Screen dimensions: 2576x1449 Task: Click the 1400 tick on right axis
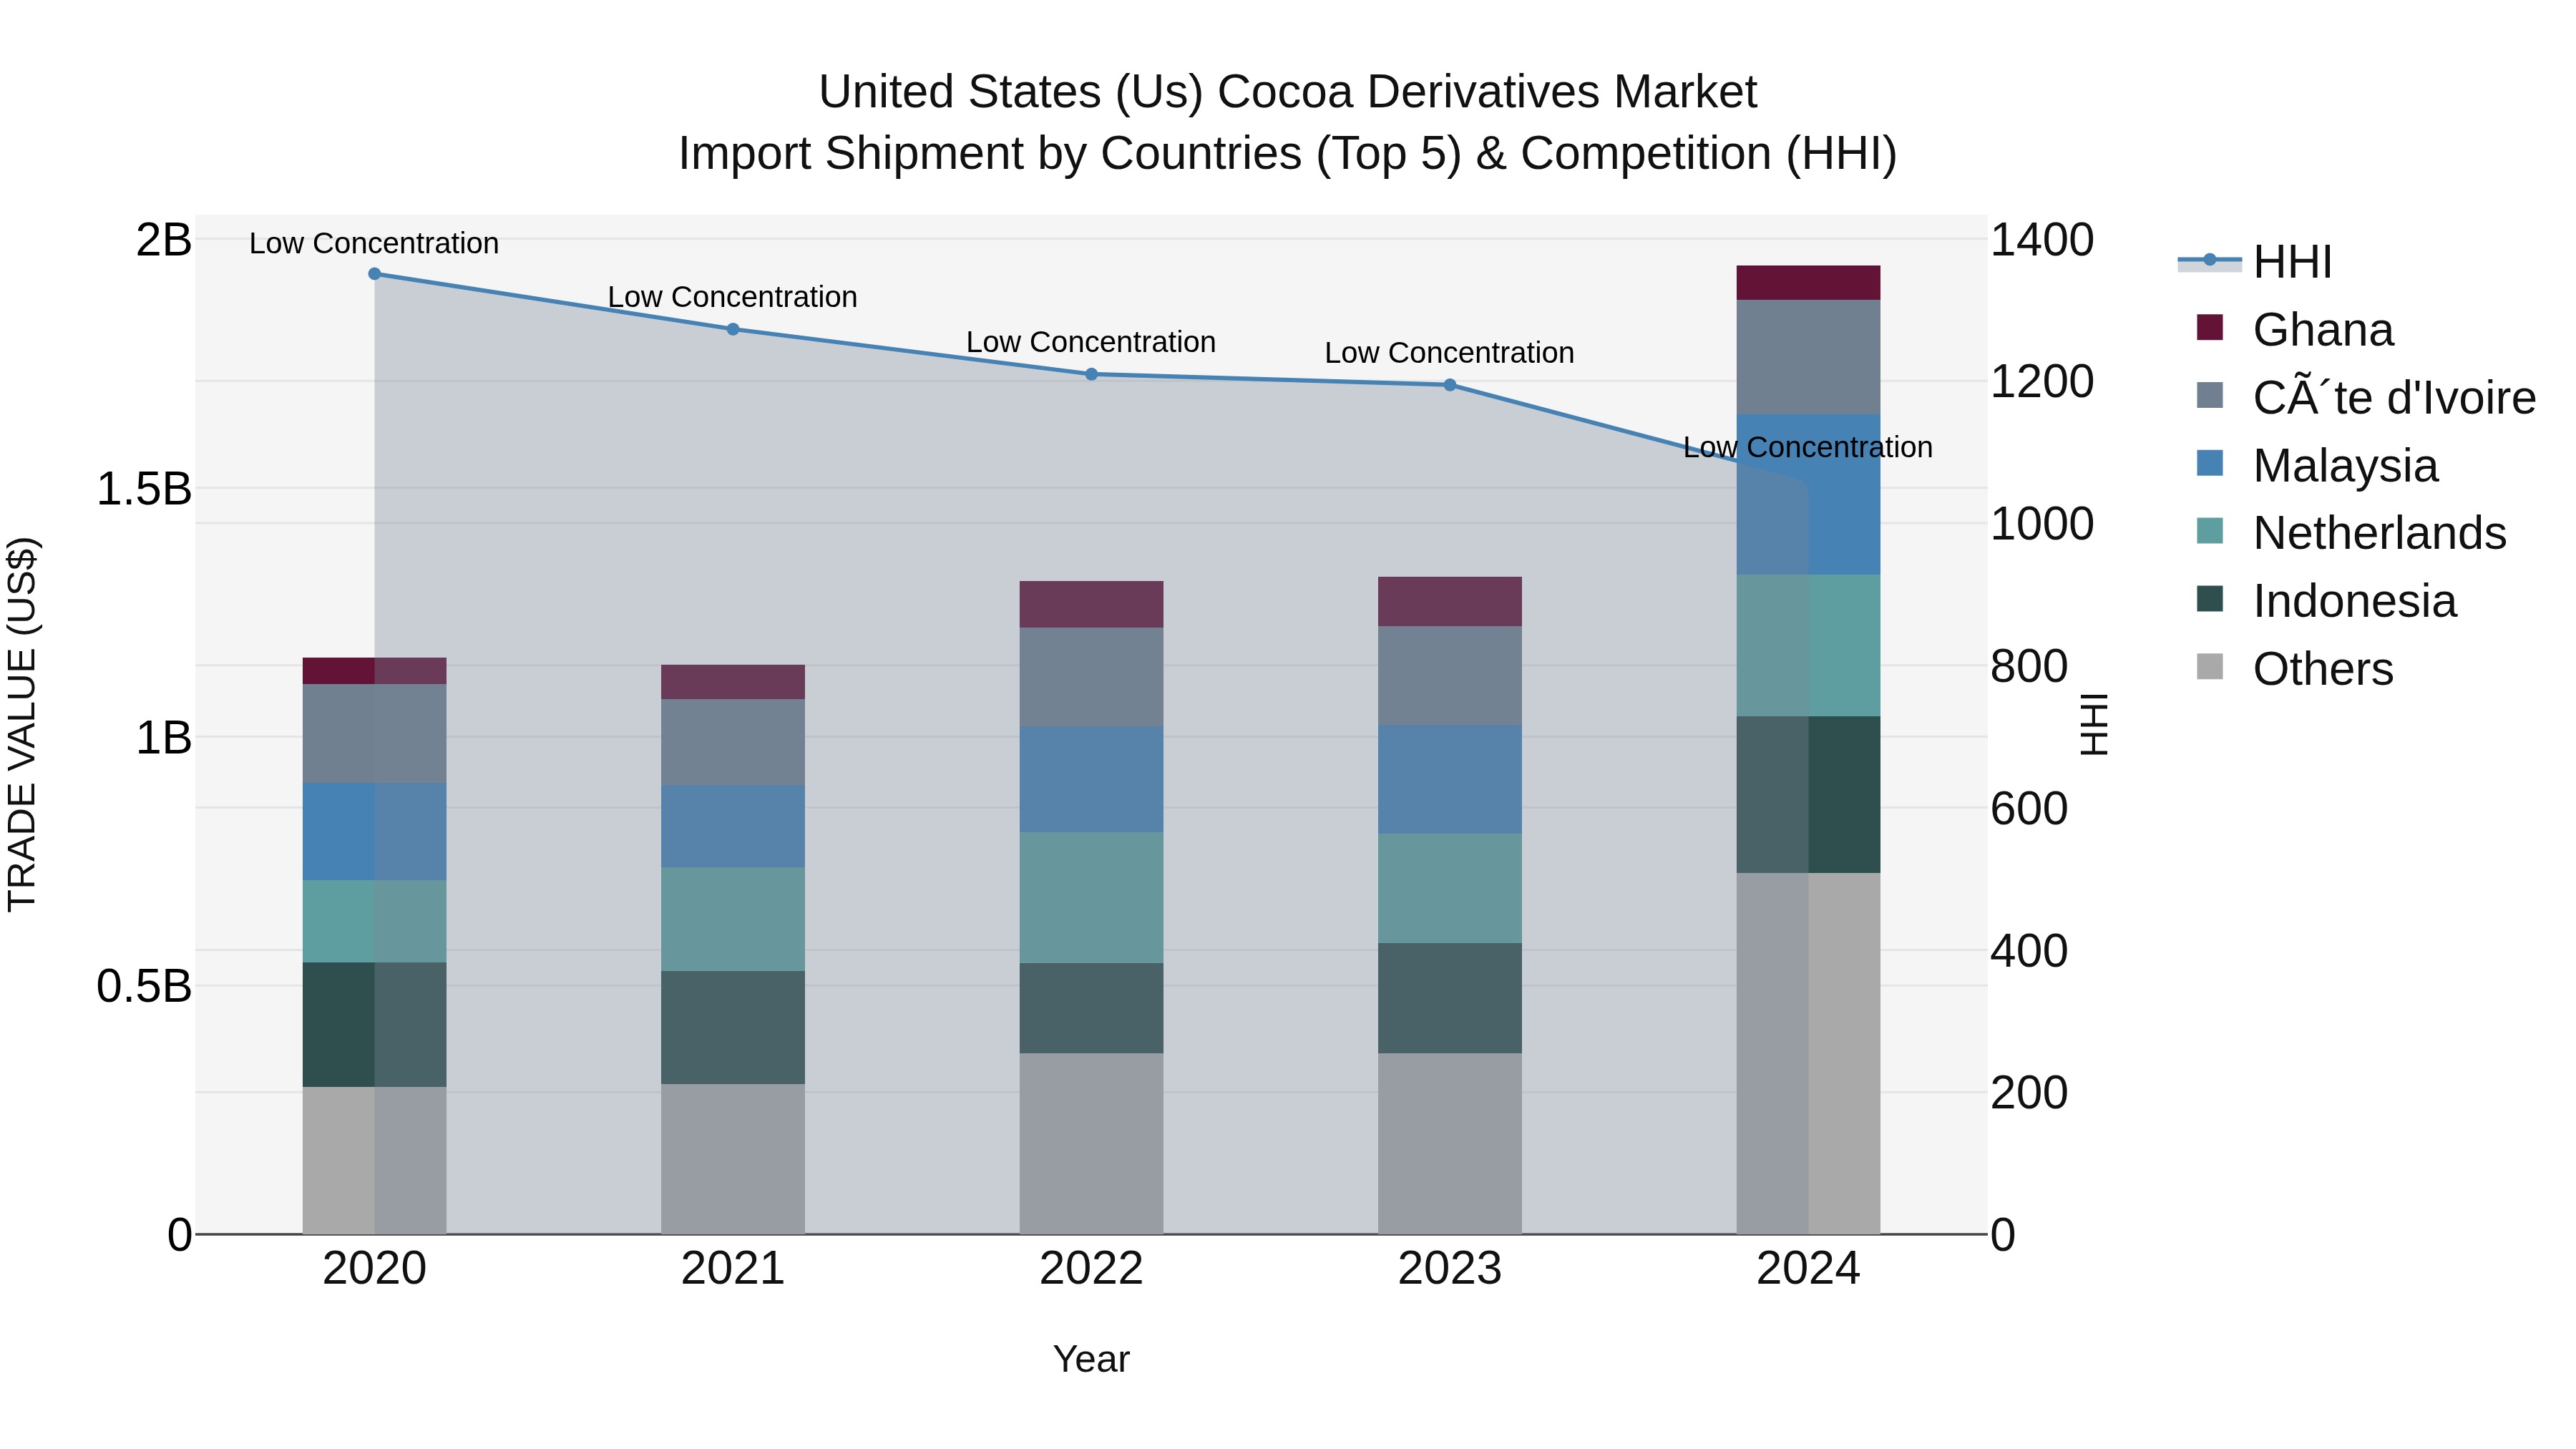click(2042, 241)
